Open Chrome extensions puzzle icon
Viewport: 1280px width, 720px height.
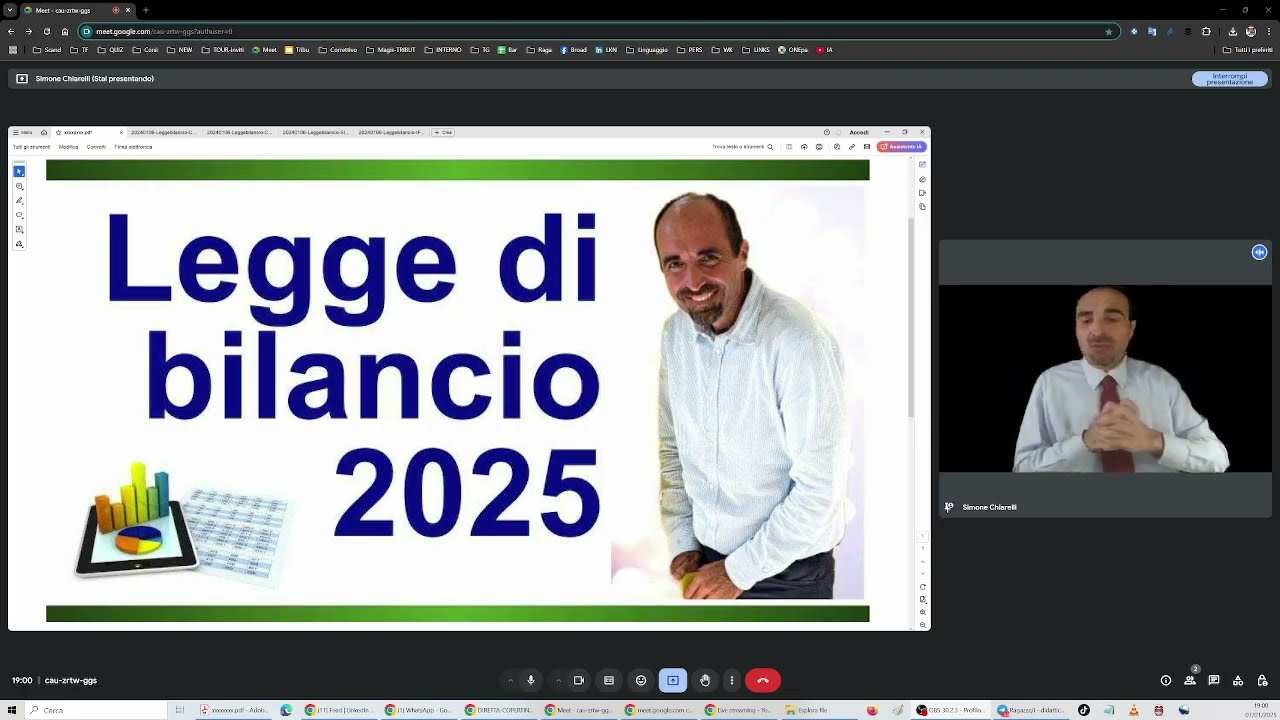[x=1206, y=31]
